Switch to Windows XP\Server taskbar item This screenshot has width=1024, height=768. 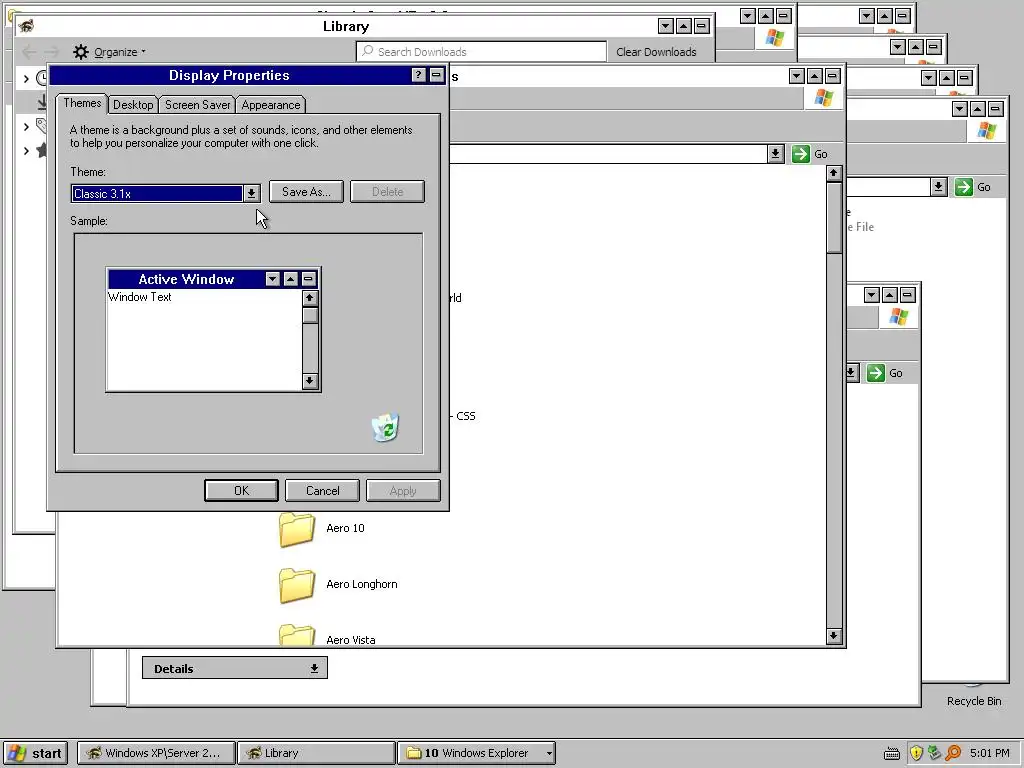click(156, 753)
